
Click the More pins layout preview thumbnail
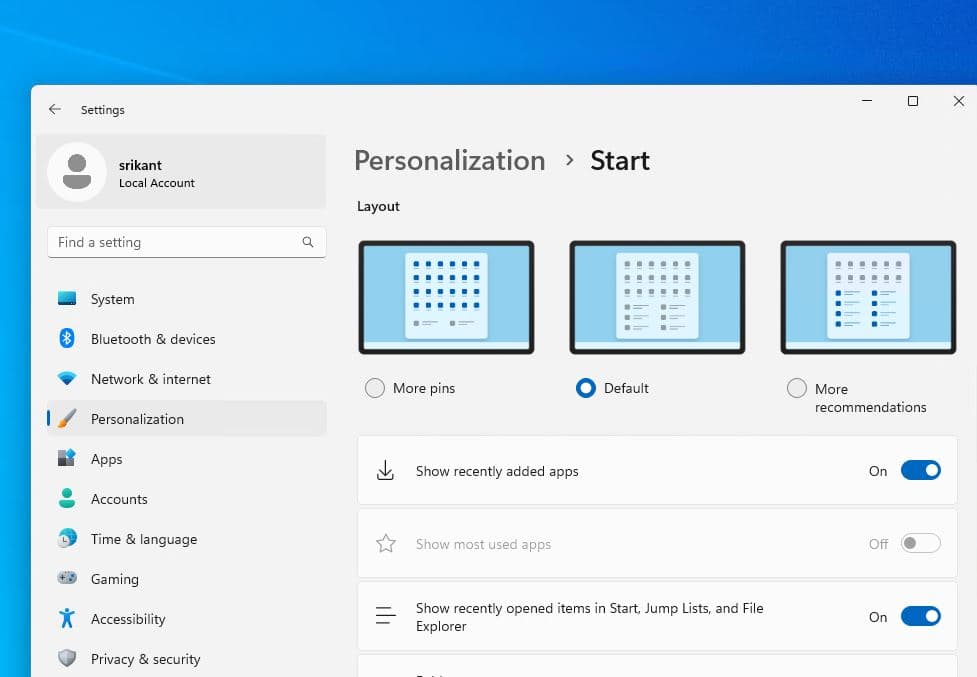(x=446, y=297)
